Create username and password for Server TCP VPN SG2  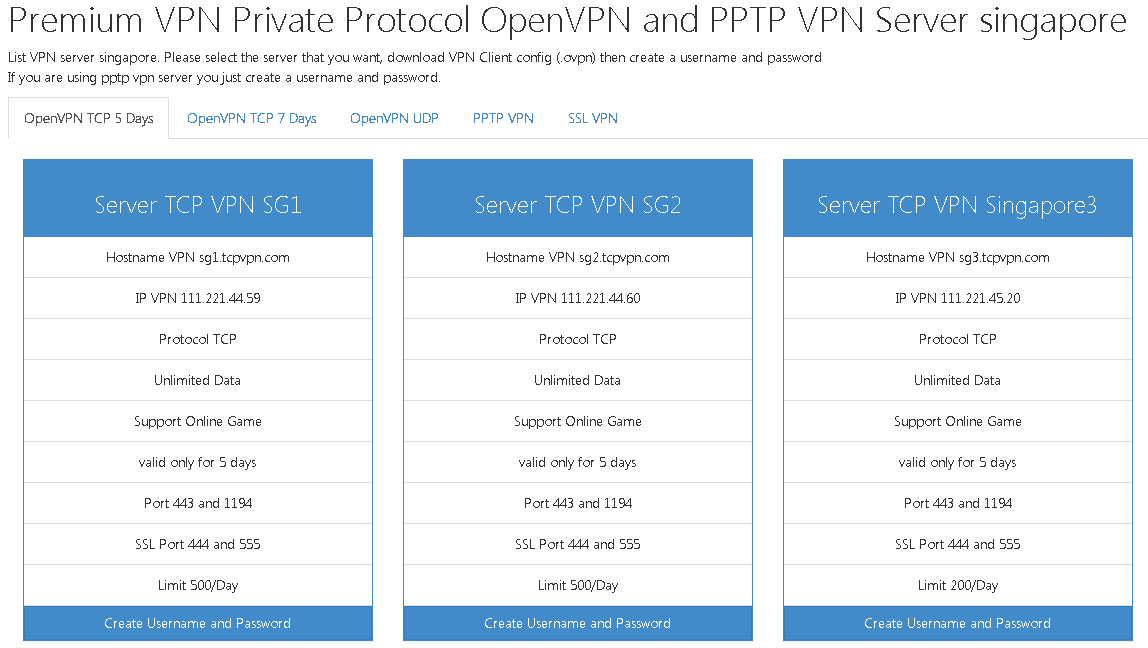577,623
